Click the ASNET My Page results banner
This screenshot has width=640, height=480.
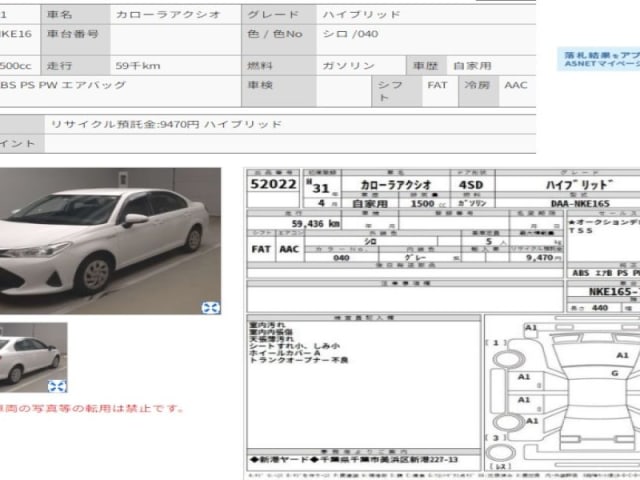pos(599,59)
